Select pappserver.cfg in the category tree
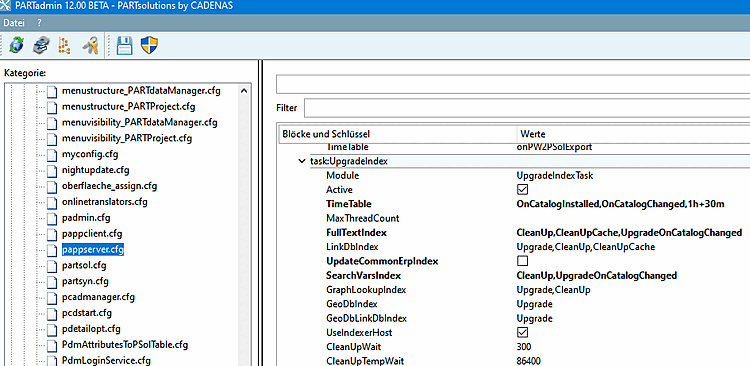750x366 pixels. (93, 250)
